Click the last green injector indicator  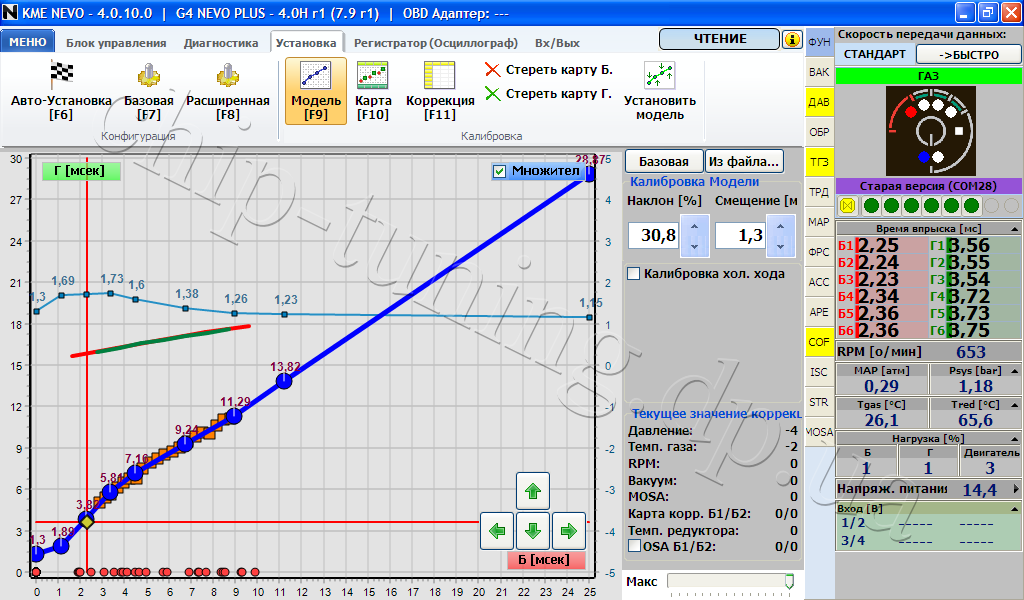[972, 206]
